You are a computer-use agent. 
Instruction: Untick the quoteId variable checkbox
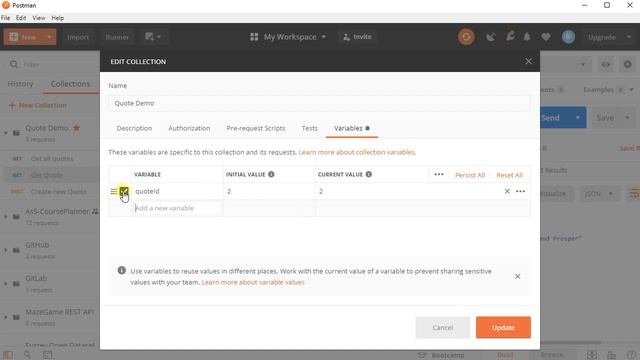click(x=124, y=191)
